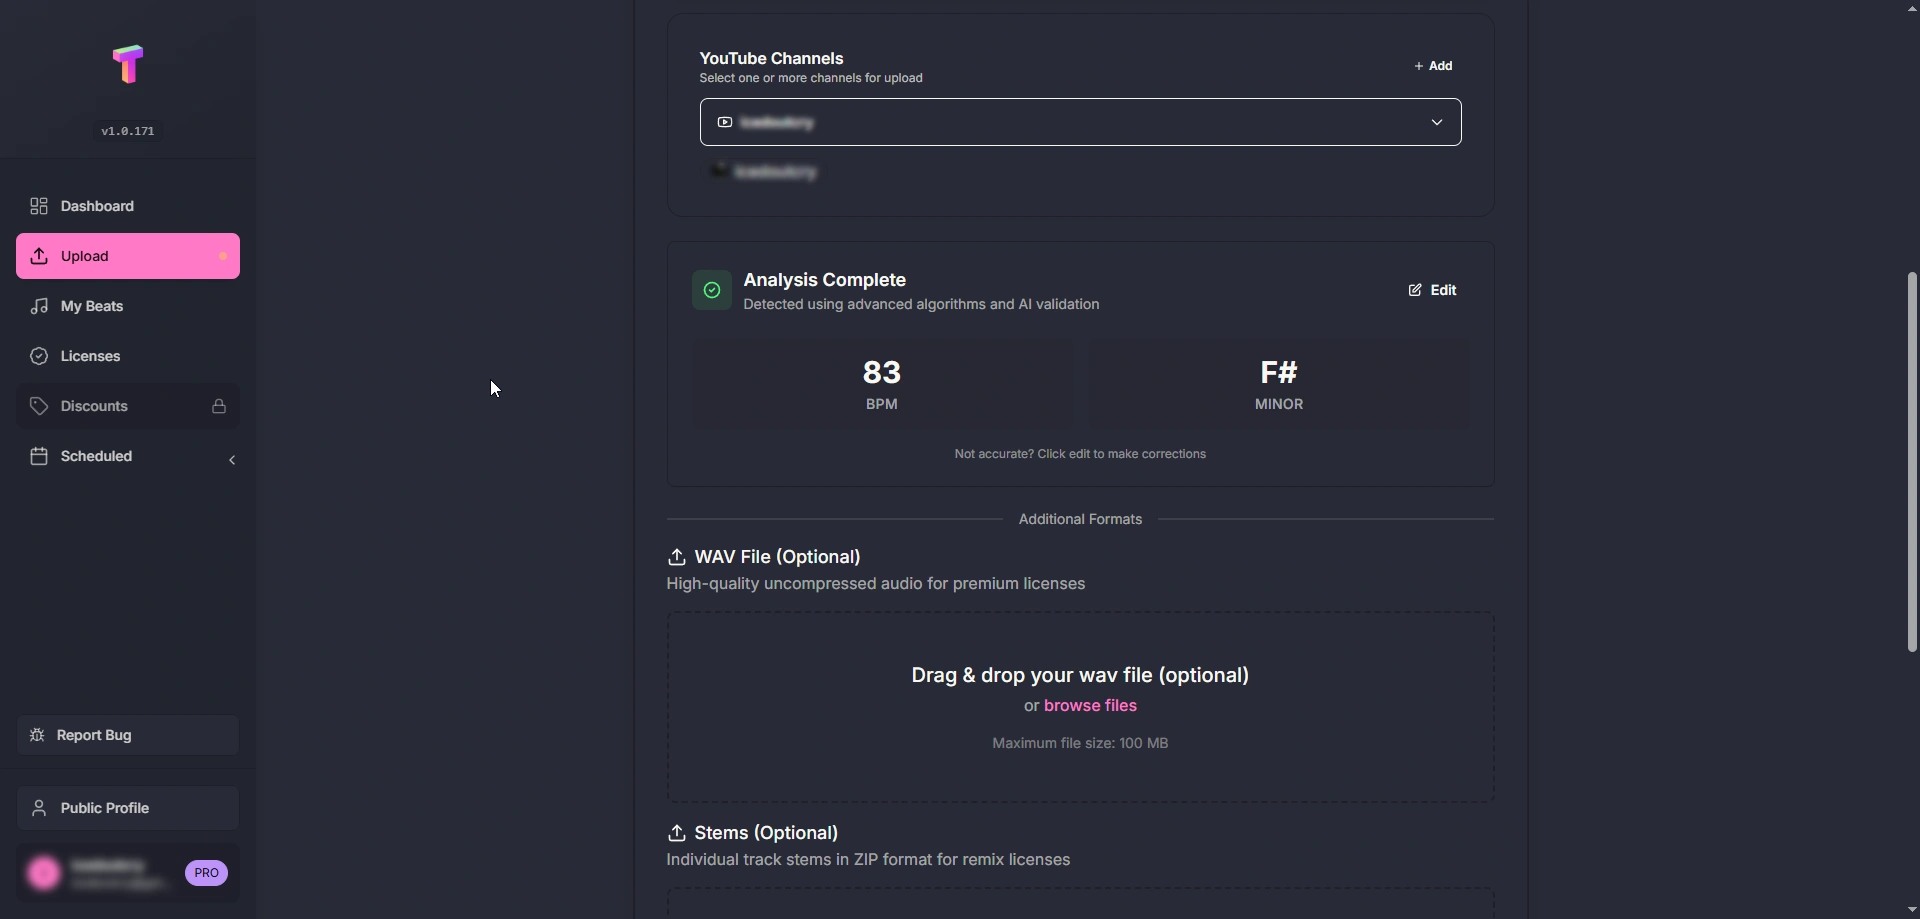Click the Licenses checkmark icon

(x=39, y=356)
